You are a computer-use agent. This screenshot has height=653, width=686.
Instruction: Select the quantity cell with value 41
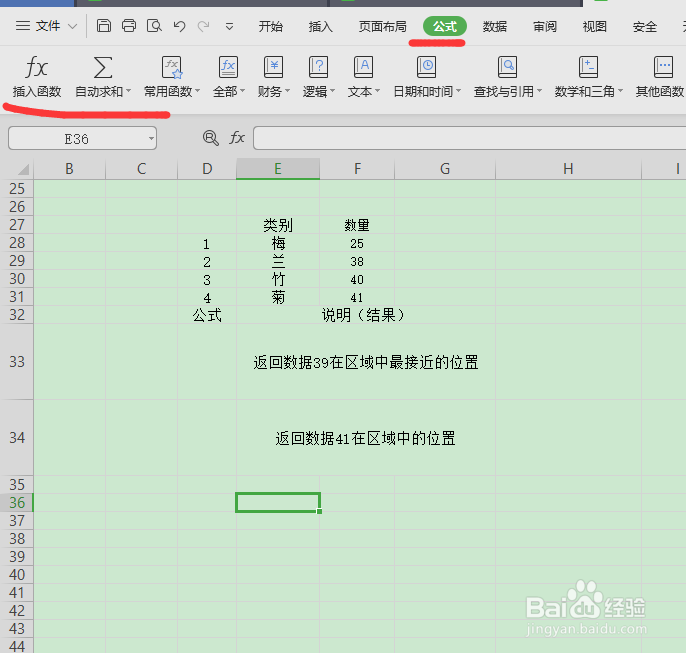[357, 297]
